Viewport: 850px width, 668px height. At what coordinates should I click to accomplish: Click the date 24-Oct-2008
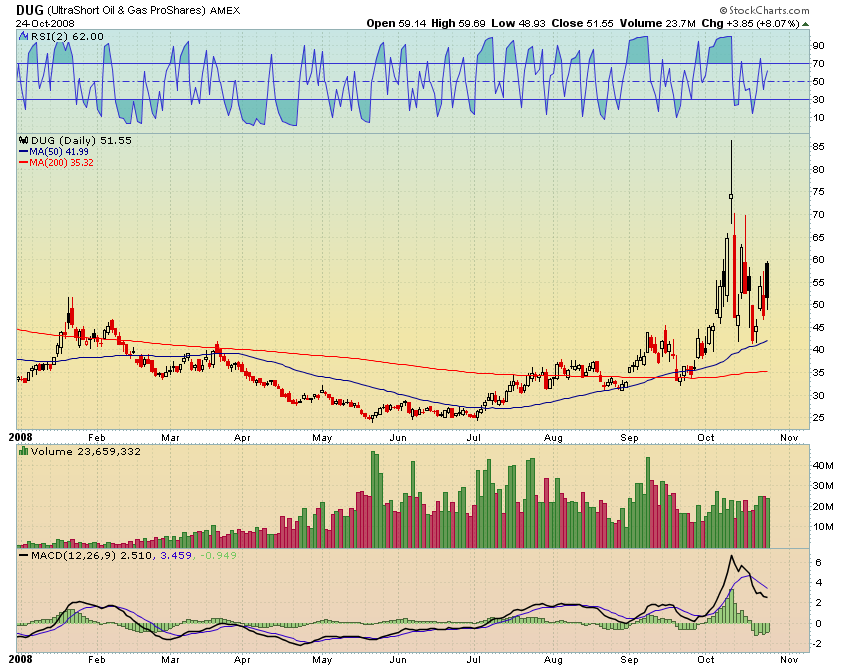45,23
